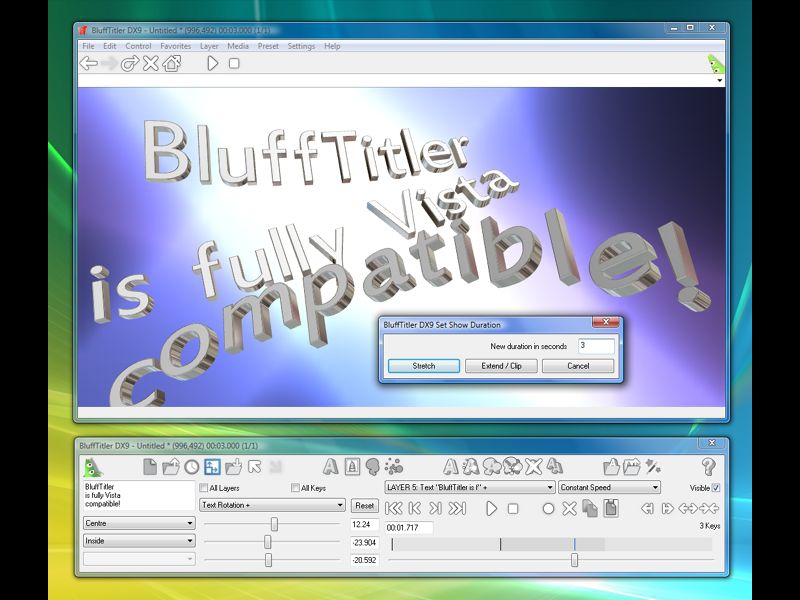Open the LAYER 5 text layer dropdown

(x=469, y=488)
